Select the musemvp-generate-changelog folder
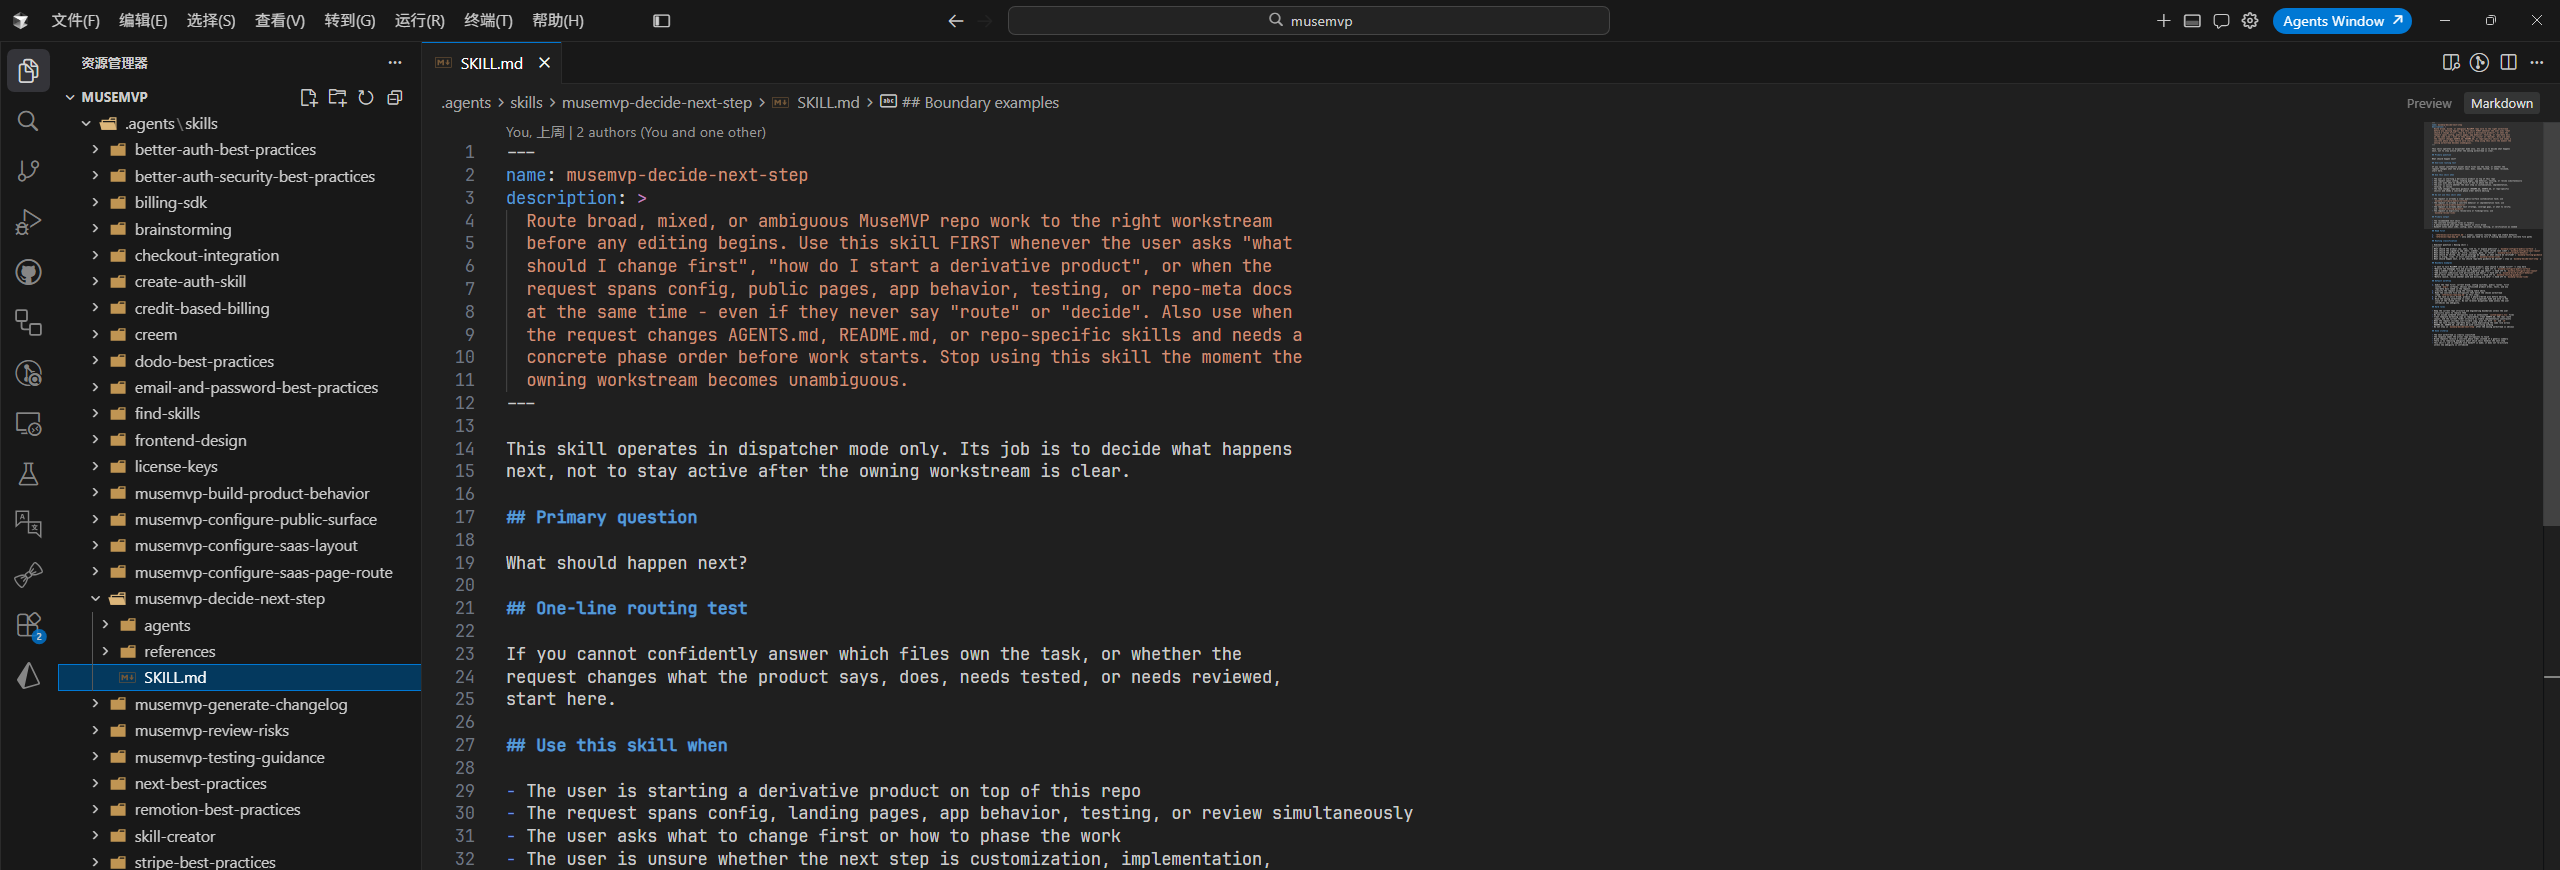The width and height of the screenshot is (2560, 870). pos(240,704)
